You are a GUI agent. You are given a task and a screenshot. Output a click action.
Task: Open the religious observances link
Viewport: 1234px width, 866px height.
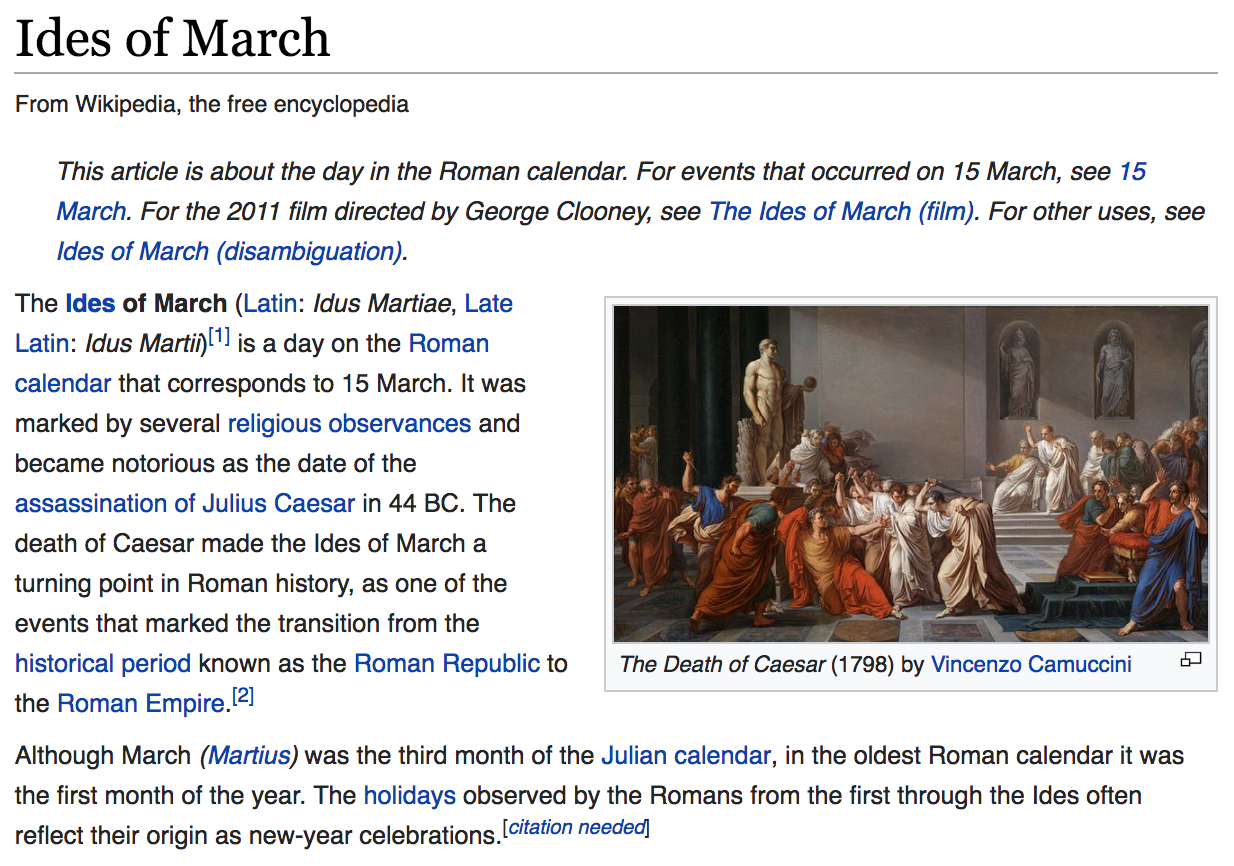349,423
